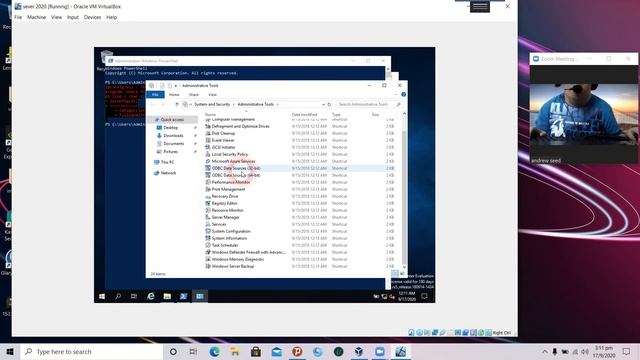Sort by the Date modified column header
This screenshot has width=640, height=360.
pyautogui.click(x=304, y=115)
